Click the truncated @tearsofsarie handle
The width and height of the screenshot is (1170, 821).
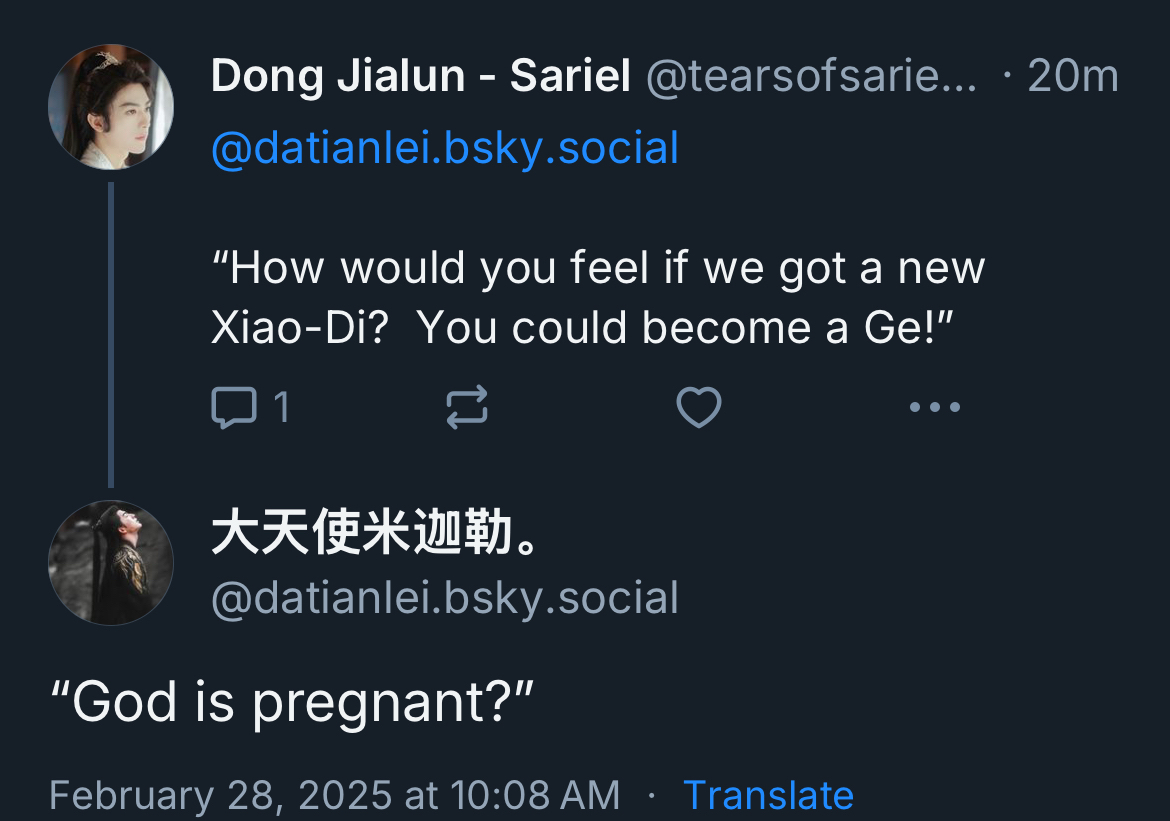pyautogui.click(x=811, y=77)
